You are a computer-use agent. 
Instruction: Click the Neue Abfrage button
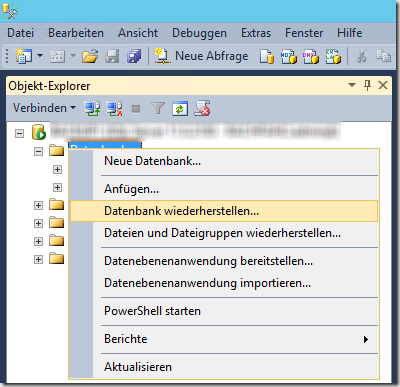point(202,56)
